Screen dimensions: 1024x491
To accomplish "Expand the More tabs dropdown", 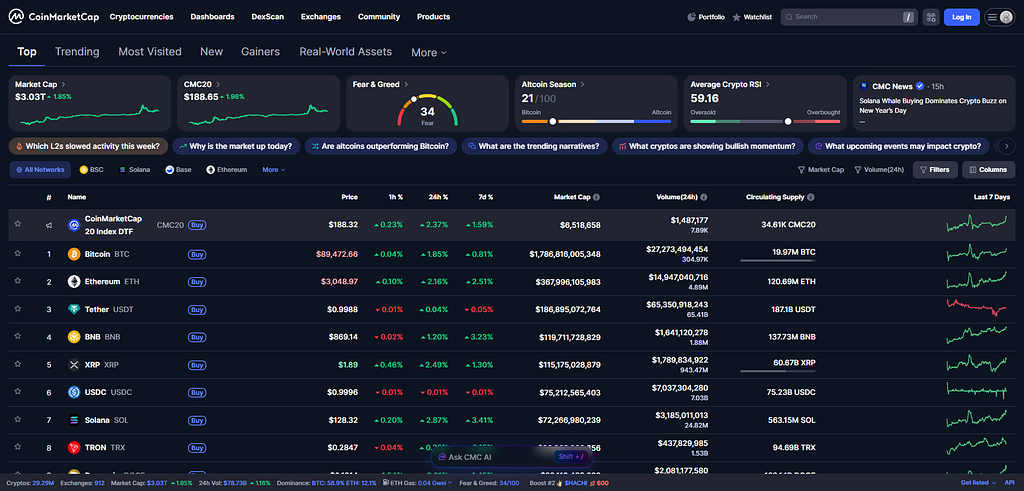I will [x=428, y=52].
